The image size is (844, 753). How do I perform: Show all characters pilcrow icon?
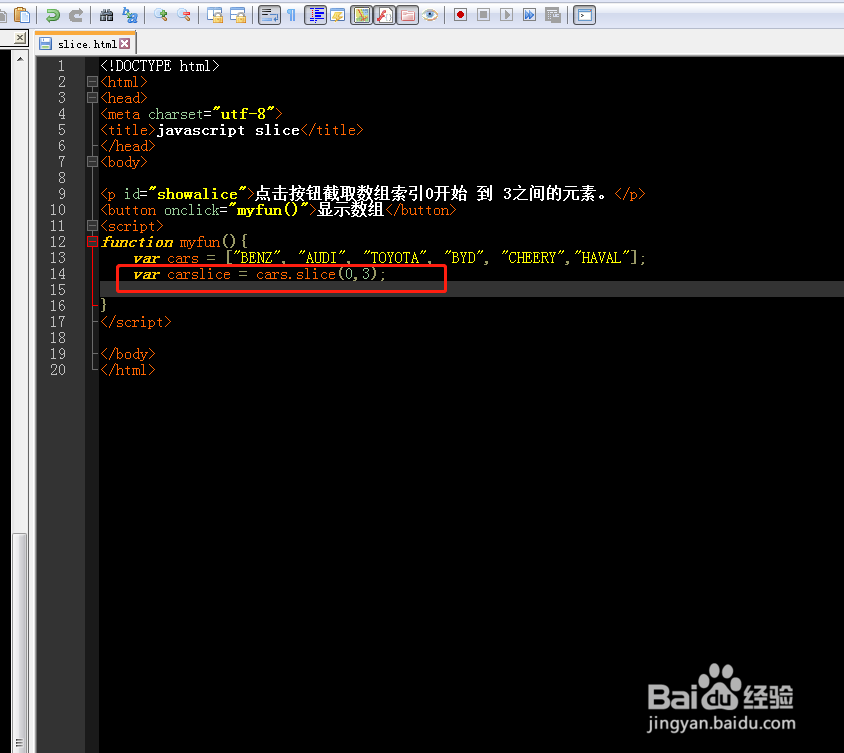point(291,15)
